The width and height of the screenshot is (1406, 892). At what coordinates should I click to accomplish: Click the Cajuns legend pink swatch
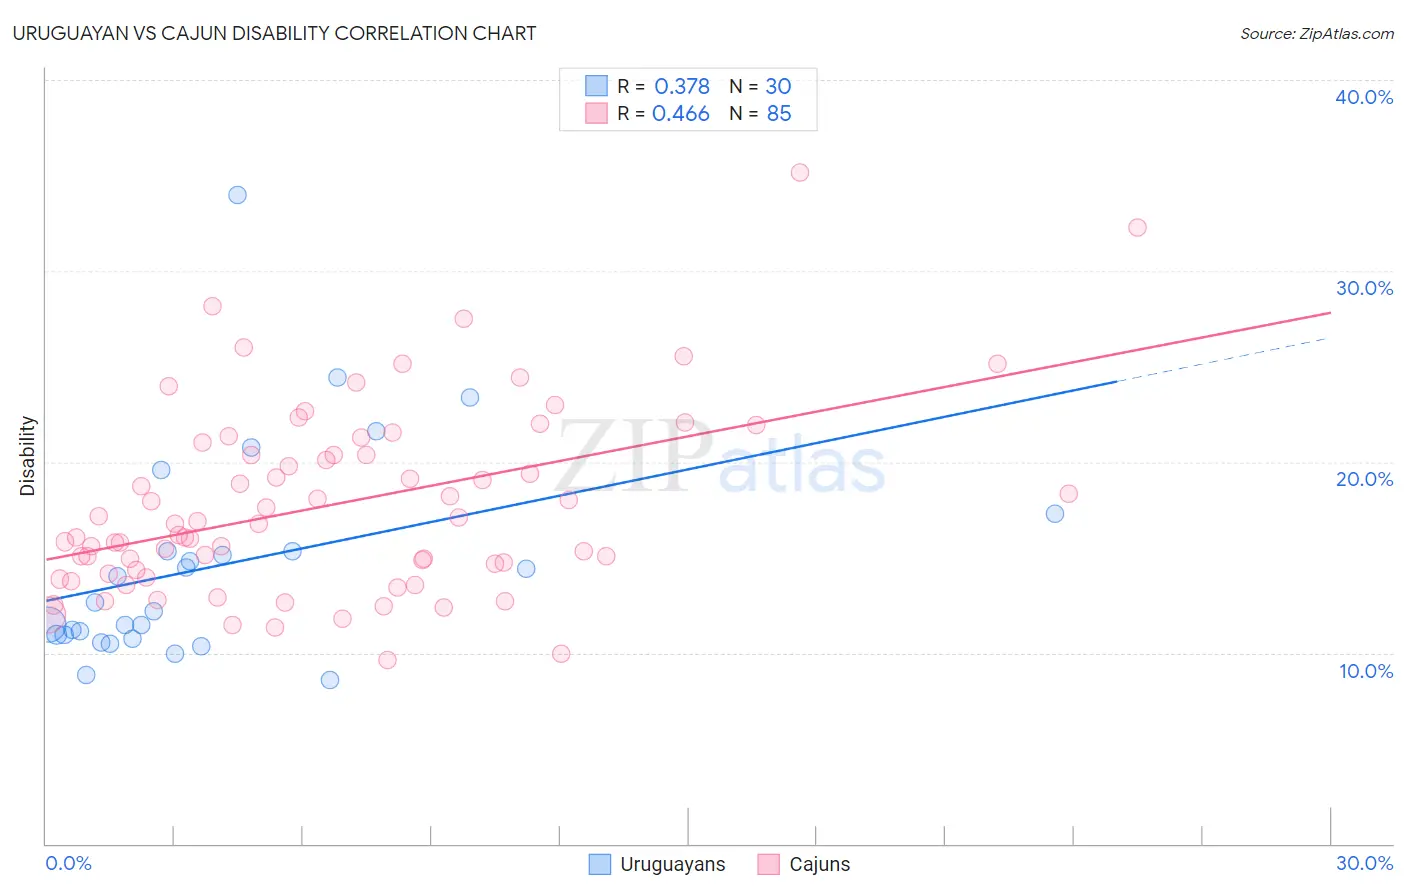point(768,864)
